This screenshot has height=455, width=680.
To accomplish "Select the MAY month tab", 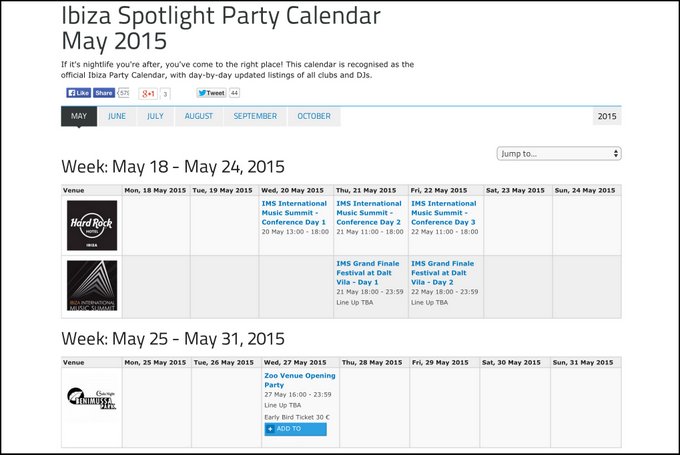I will tap(79, 116).
